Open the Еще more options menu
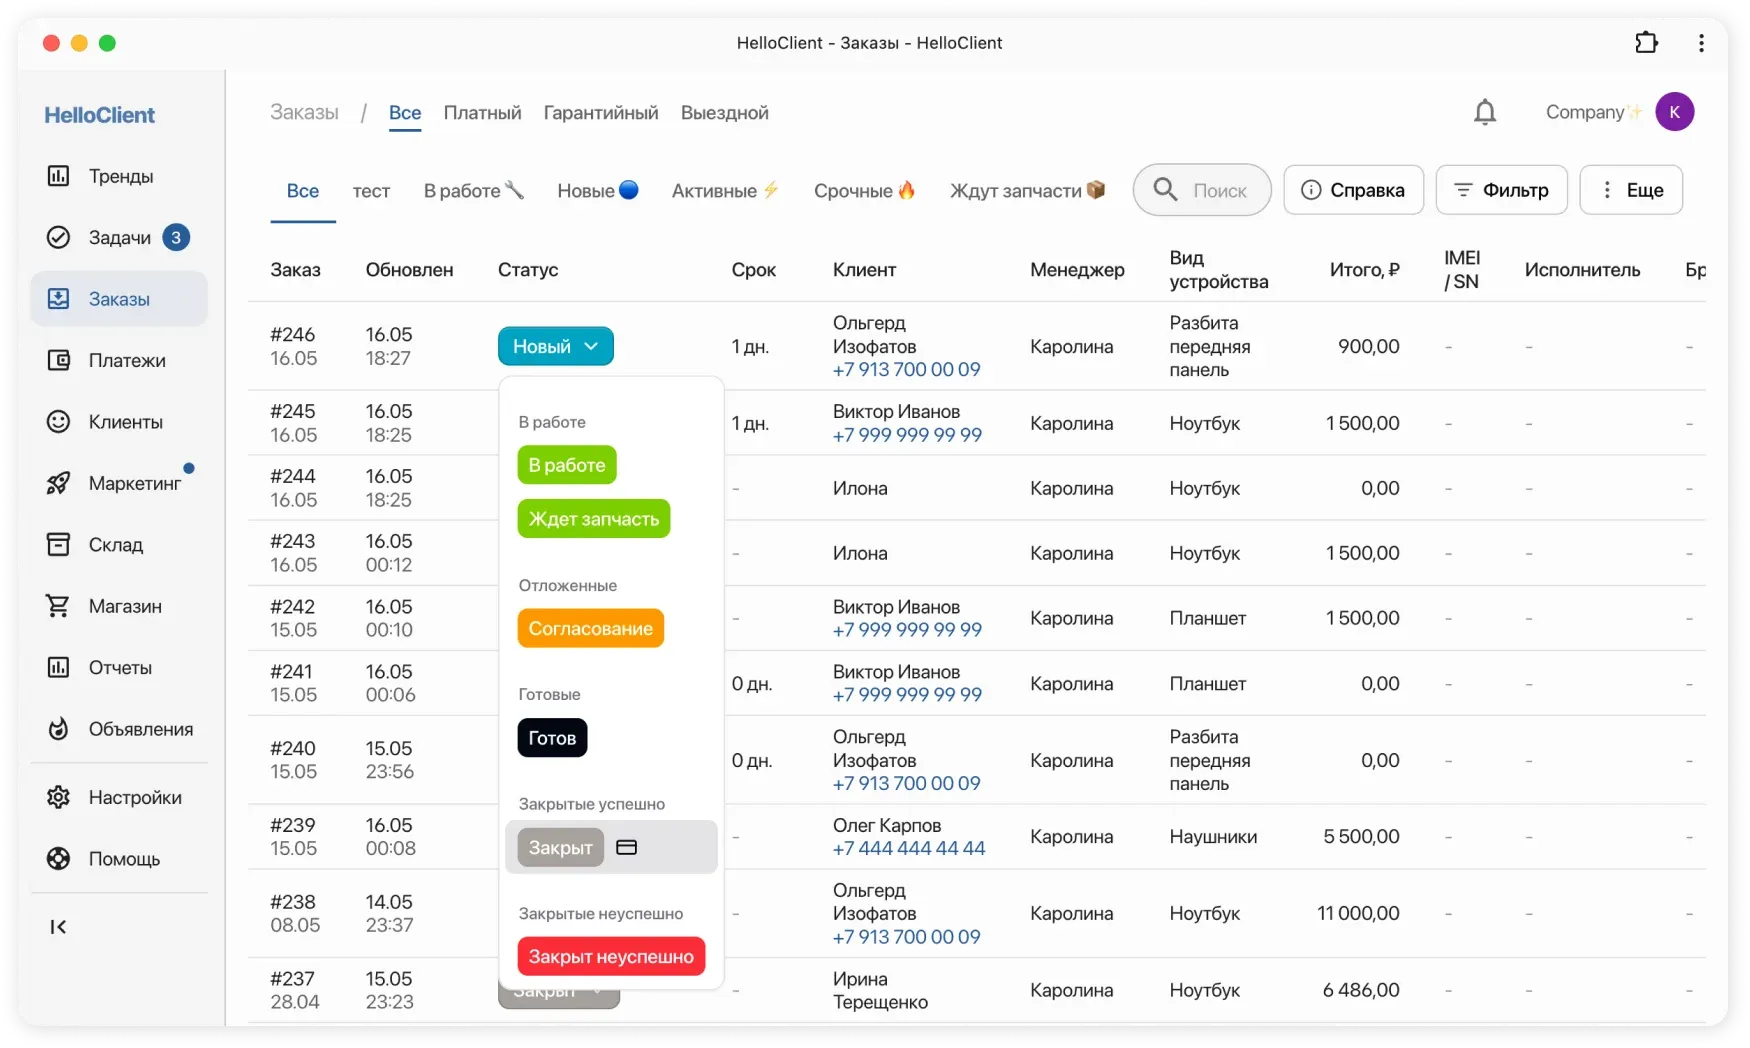Screen dimensions: 1750x1048 point(1631,190)
